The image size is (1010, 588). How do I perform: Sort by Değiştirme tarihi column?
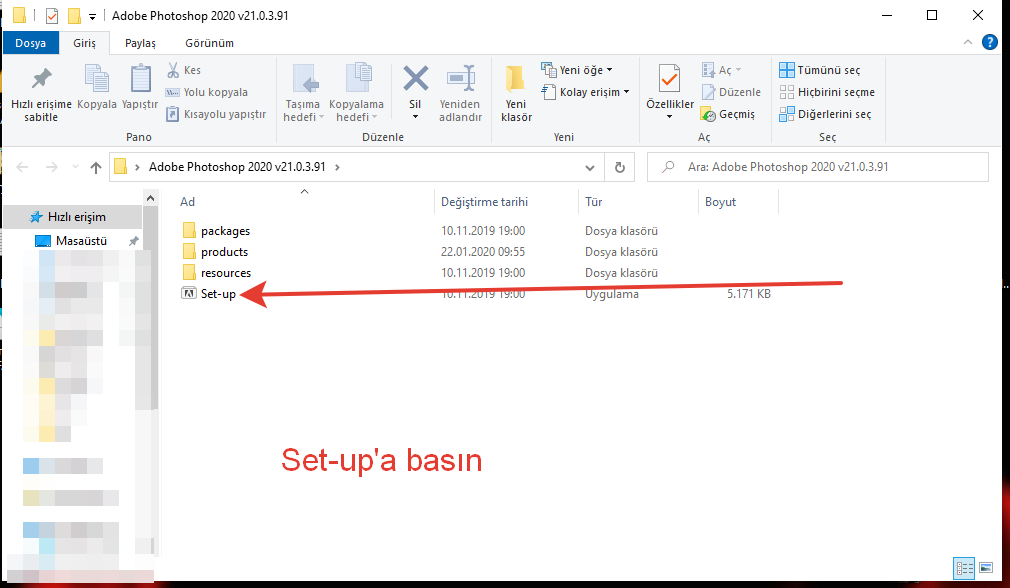(484, 202)
